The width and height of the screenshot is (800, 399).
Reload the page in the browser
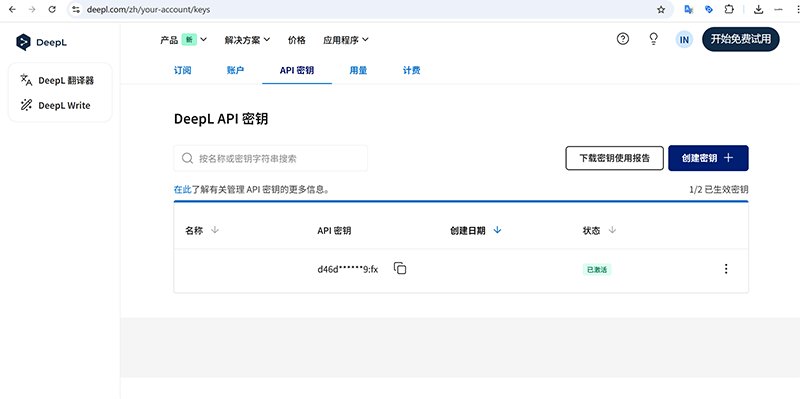pyautogui.click(x=52, y=9)
